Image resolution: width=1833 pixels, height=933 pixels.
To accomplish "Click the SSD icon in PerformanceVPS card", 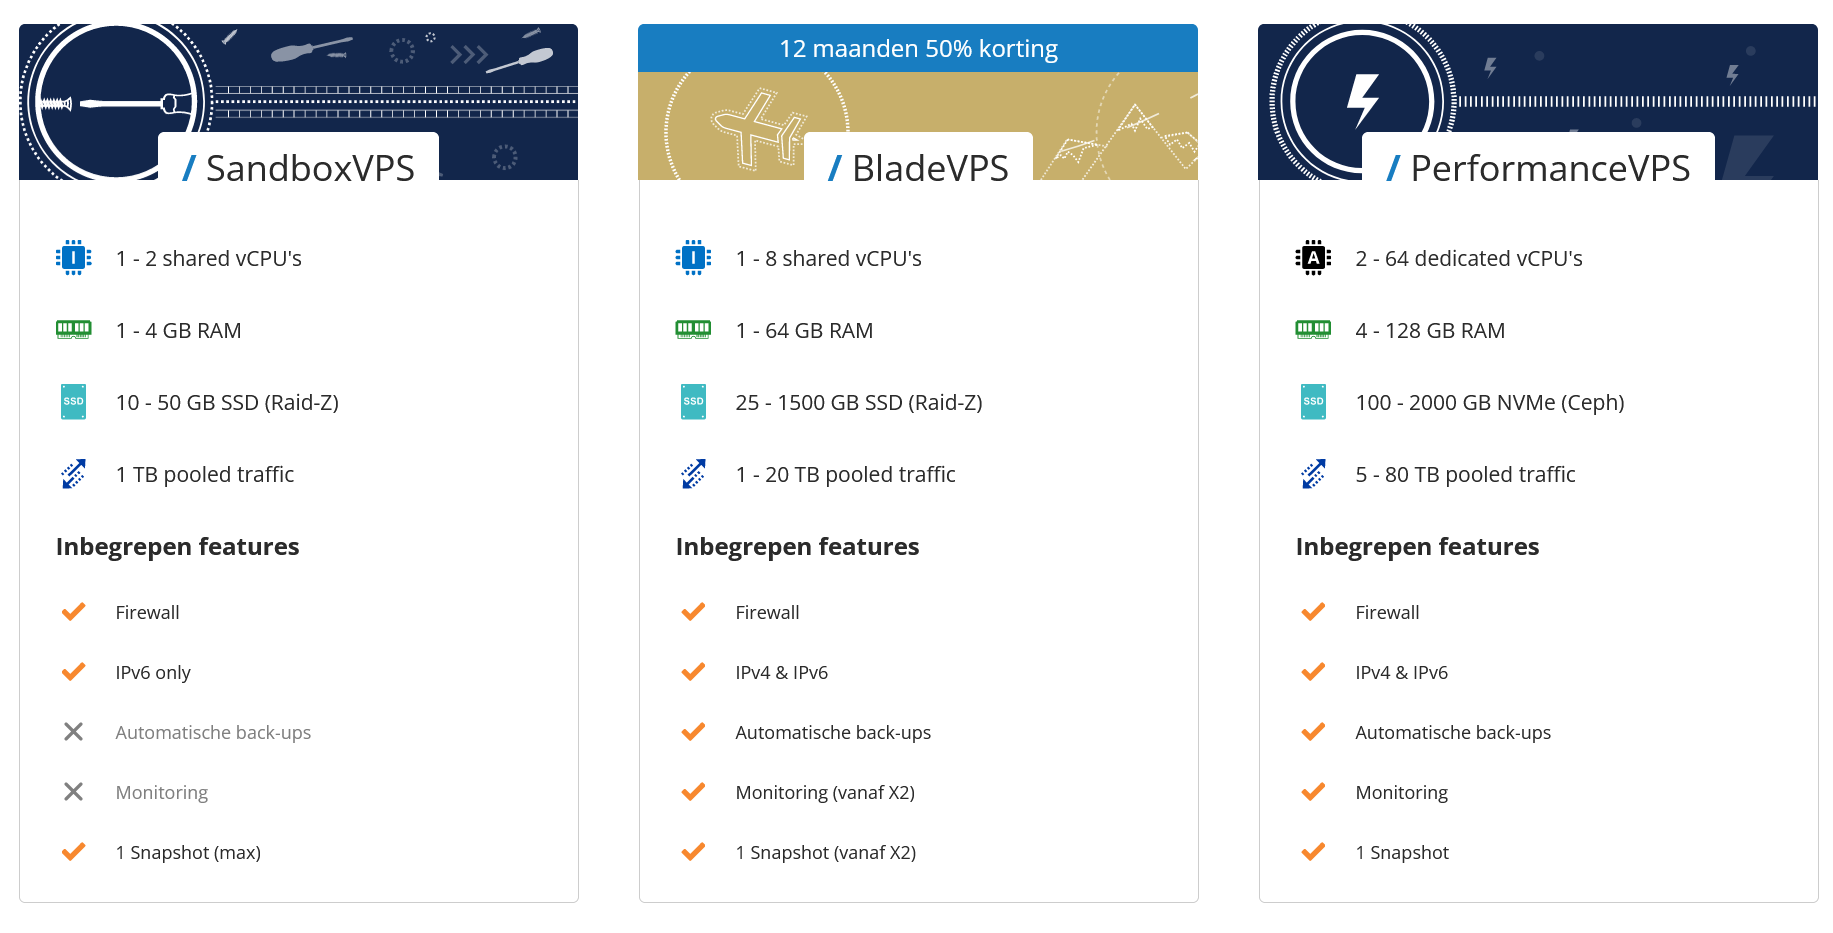I will coord(1313,402).
